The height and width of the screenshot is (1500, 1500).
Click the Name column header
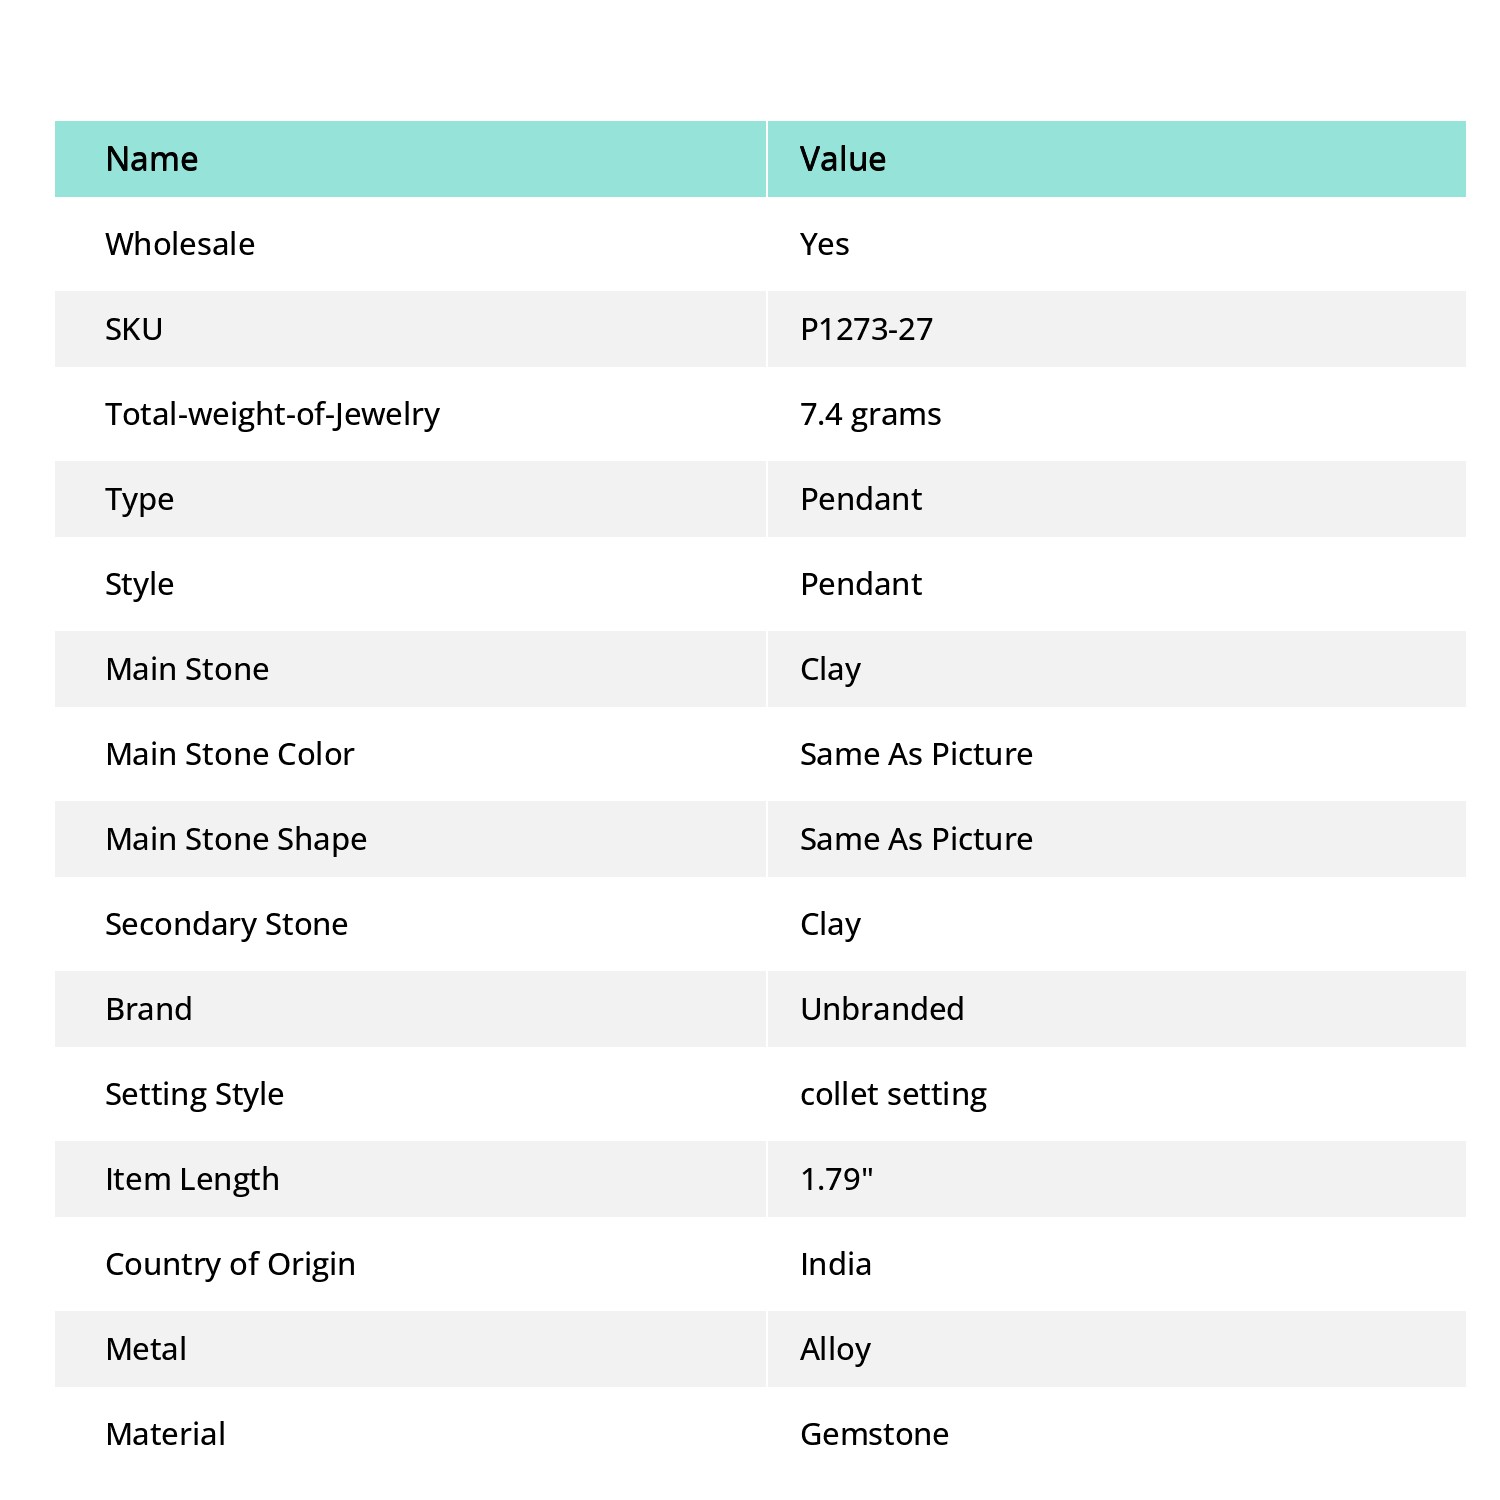click(x=410, y=159)
